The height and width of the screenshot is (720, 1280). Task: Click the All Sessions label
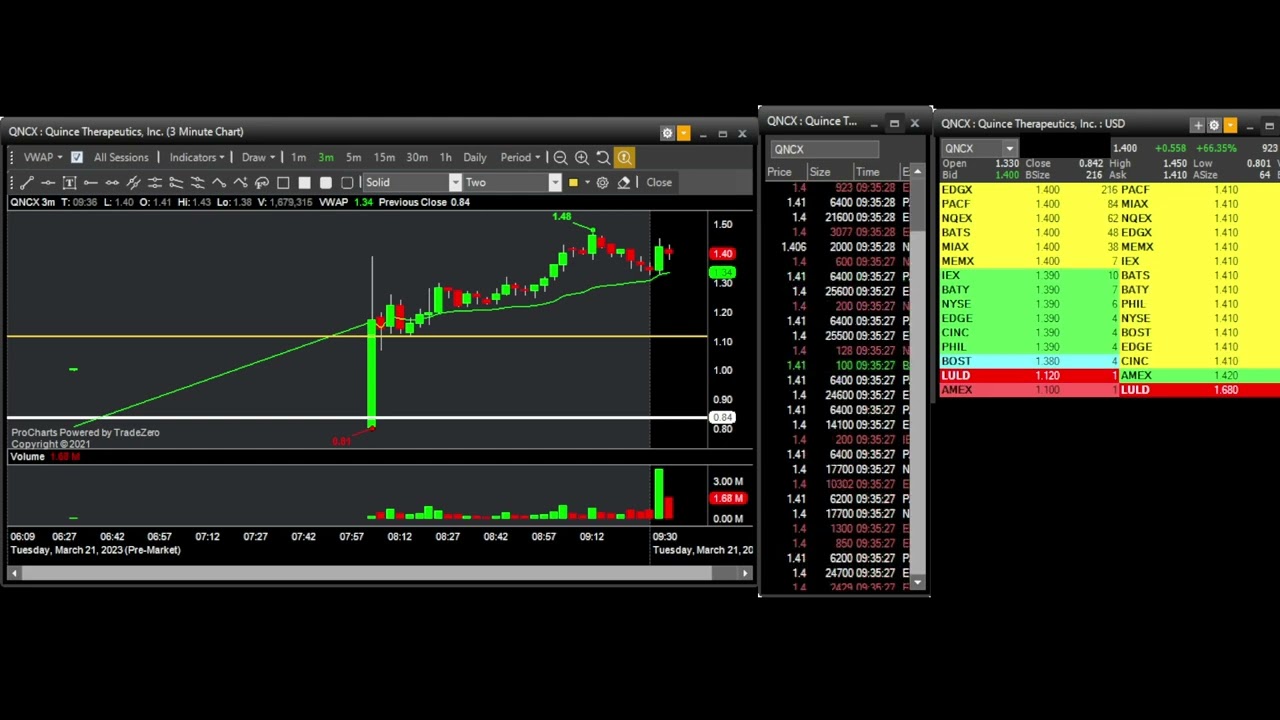click(x=121, y=157)
